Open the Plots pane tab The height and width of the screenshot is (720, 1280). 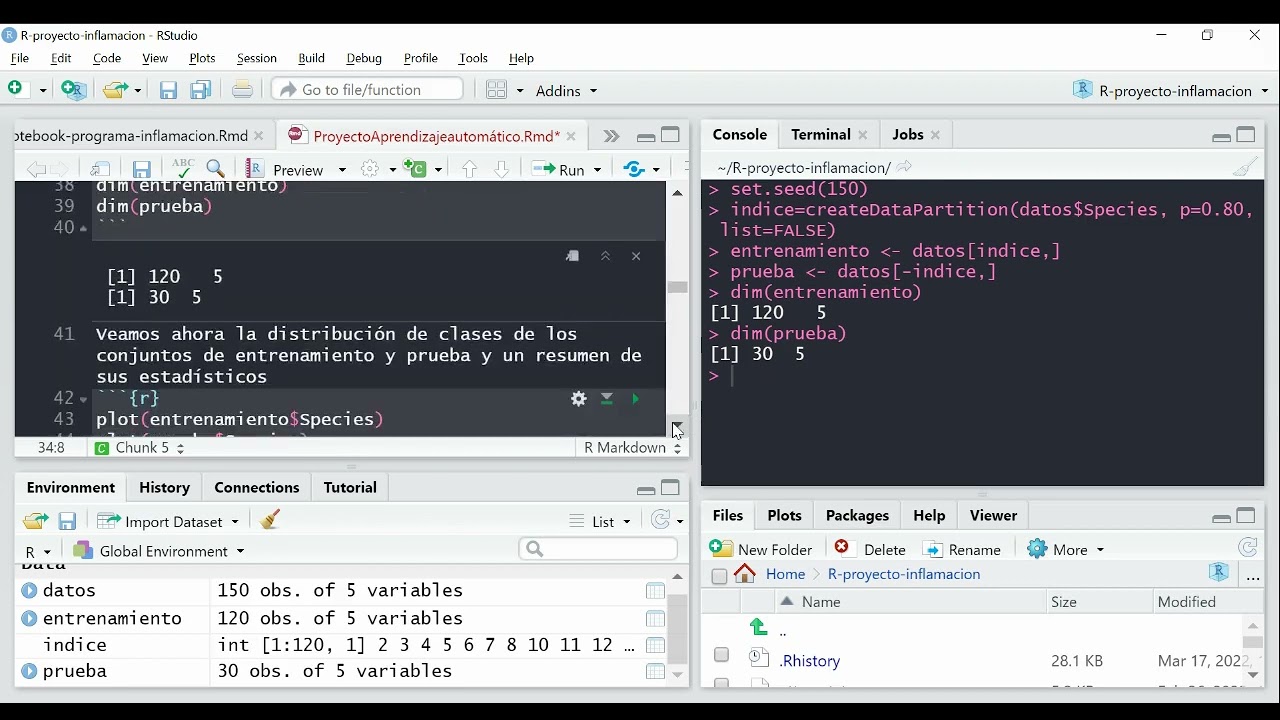coord(784,515)
